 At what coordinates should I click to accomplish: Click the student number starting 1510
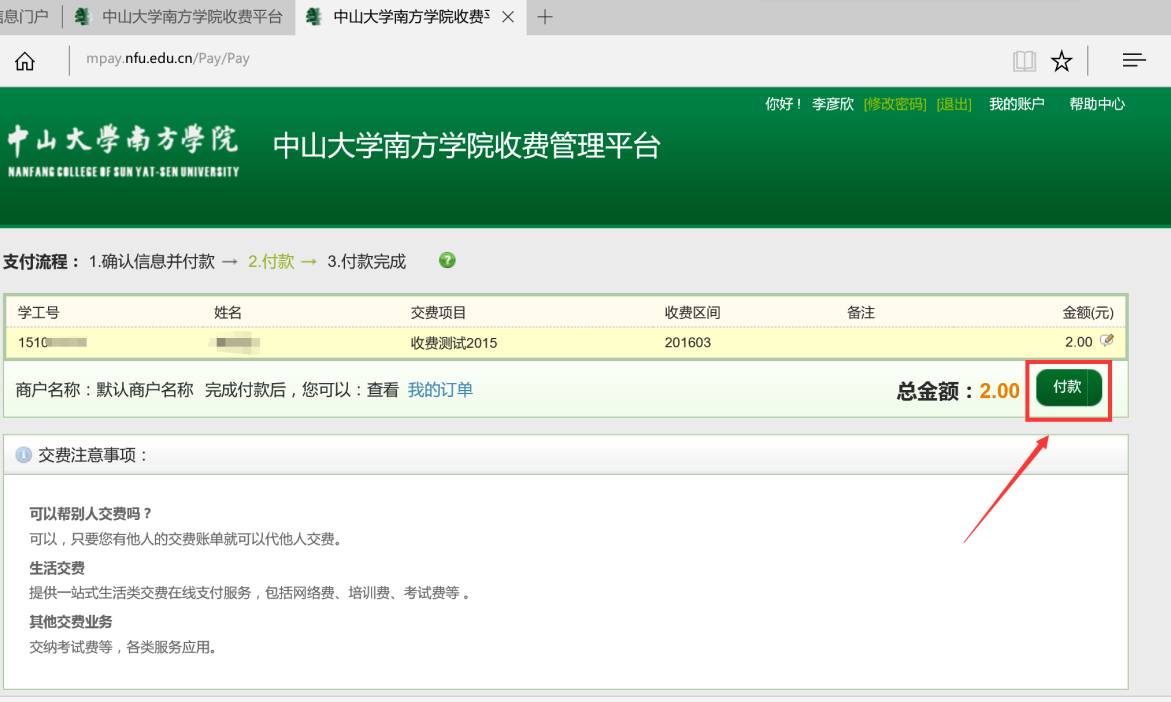click(x=52, y=343)
